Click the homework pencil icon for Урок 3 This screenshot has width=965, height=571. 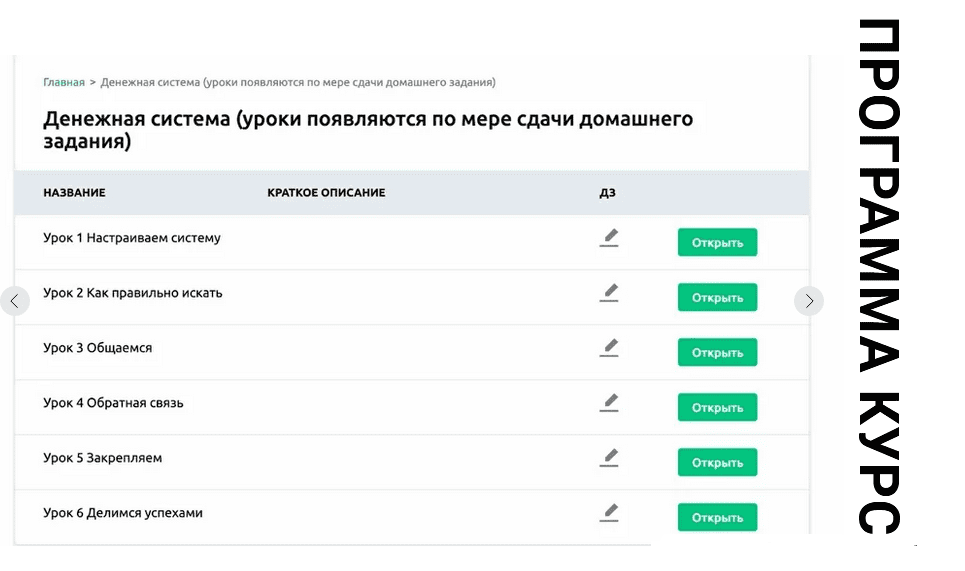tap(609, 348)
